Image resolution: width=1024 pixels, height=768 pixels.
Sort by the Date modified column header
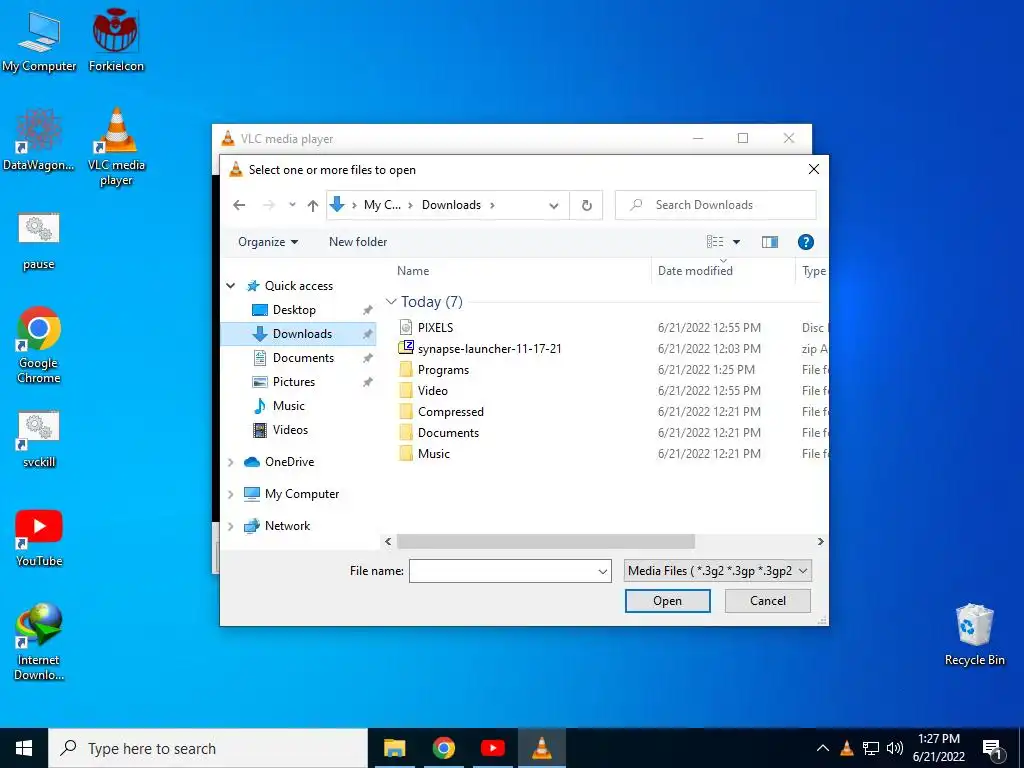coord(695,271)
